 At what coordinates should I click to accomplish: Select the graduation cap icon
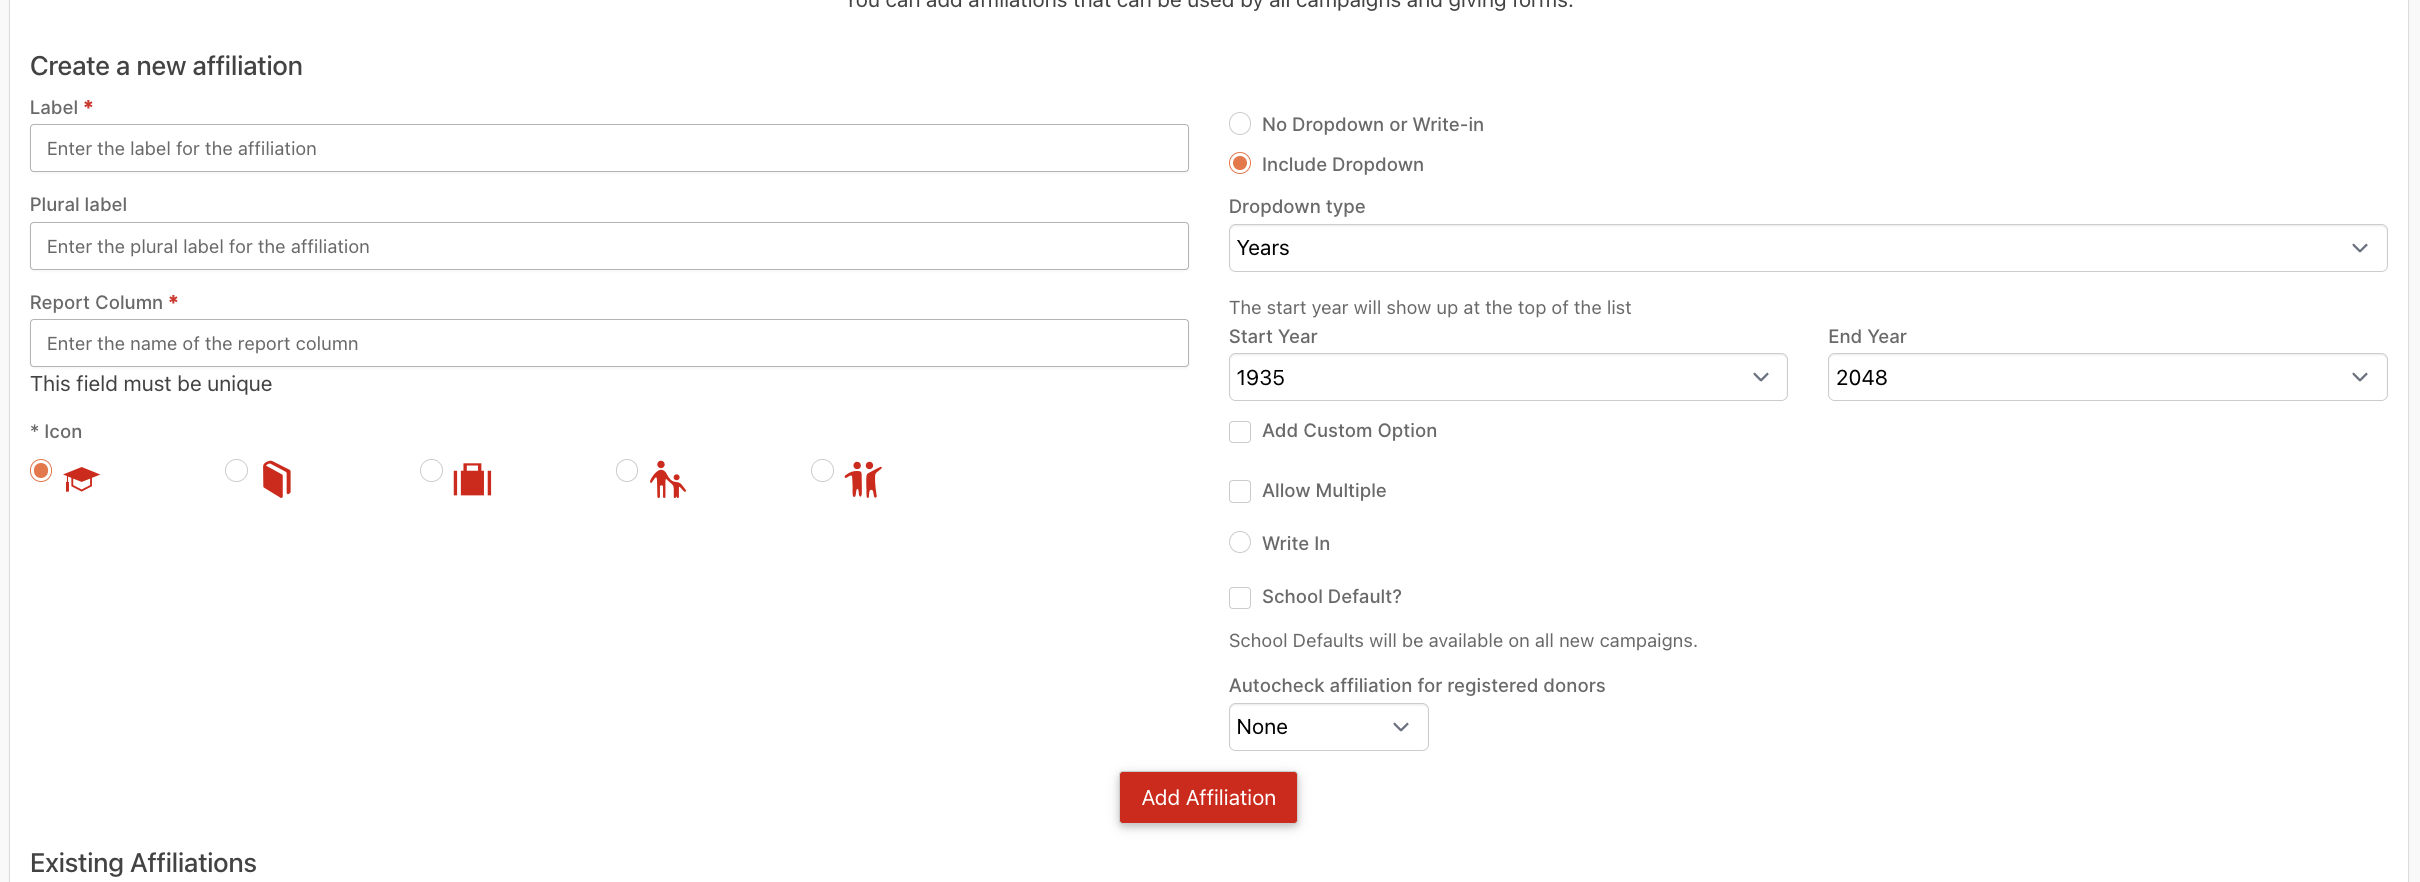coord(82,480)
